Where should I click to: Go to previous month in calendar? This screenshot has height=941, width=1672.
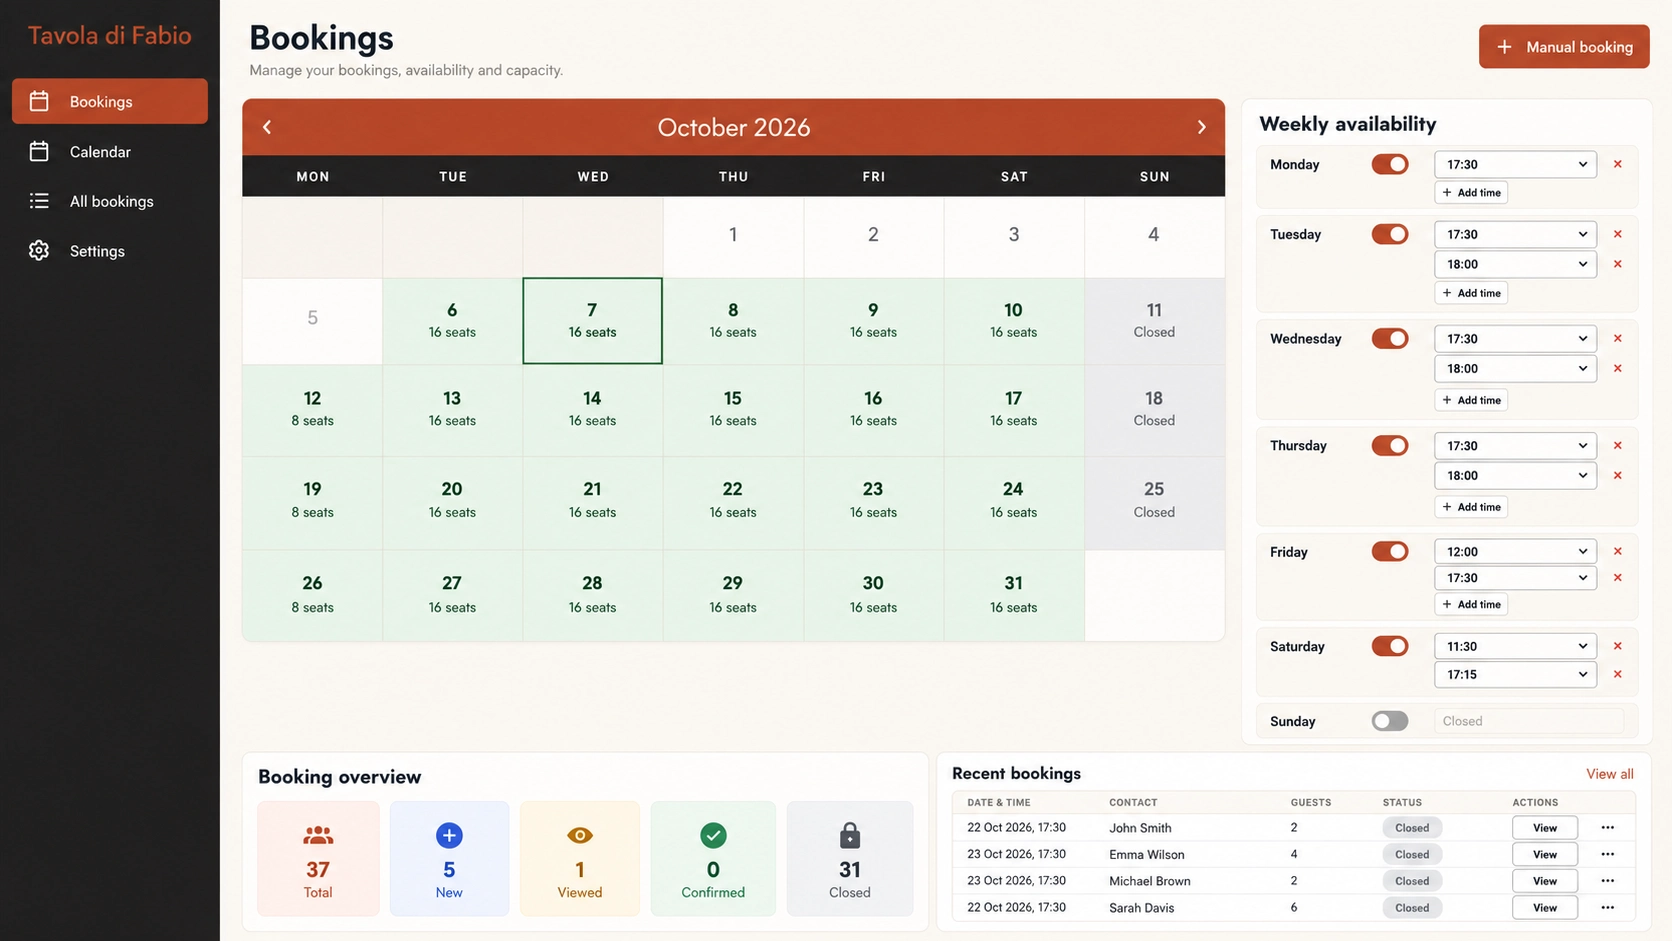tap(267, 127)
